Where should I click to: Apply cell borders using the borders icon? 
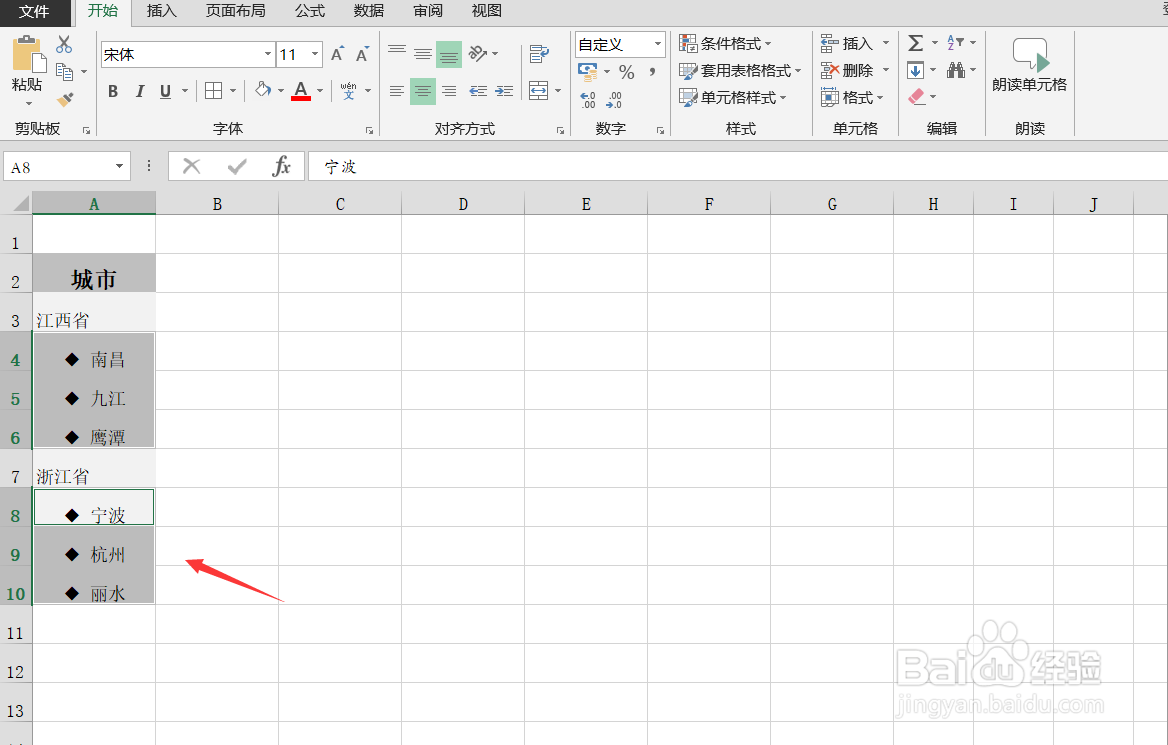click(214, 91)
